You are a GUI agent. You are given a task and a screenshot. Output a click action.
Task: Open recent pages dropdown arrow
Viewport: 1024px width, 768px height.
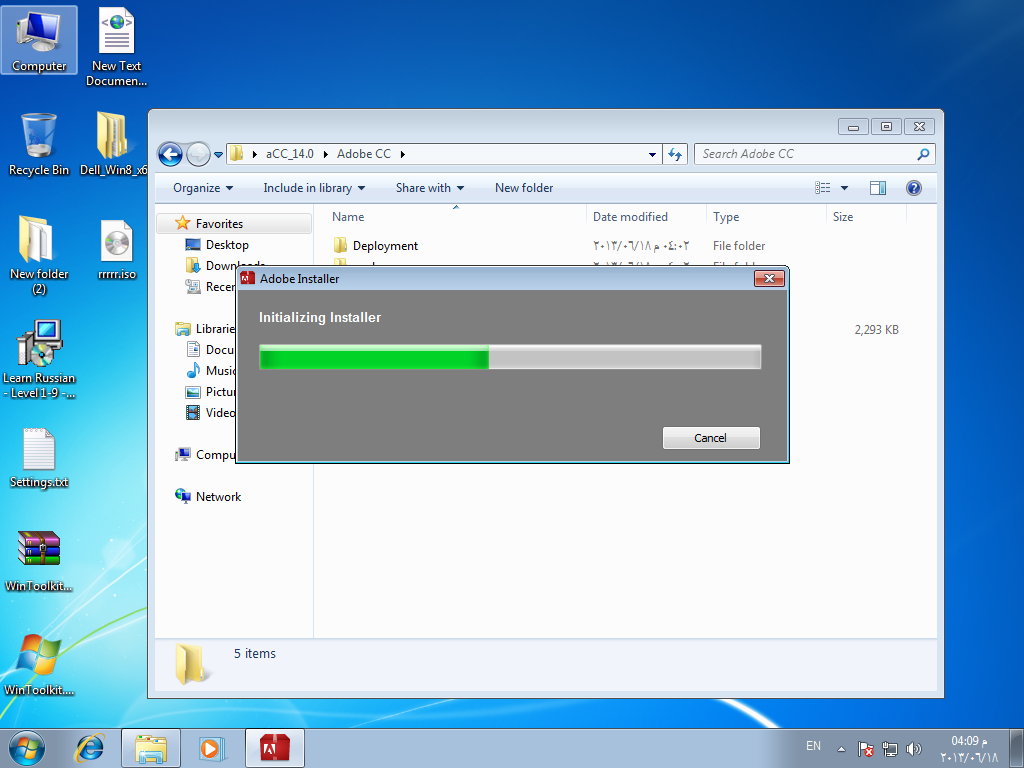(218, 155)
